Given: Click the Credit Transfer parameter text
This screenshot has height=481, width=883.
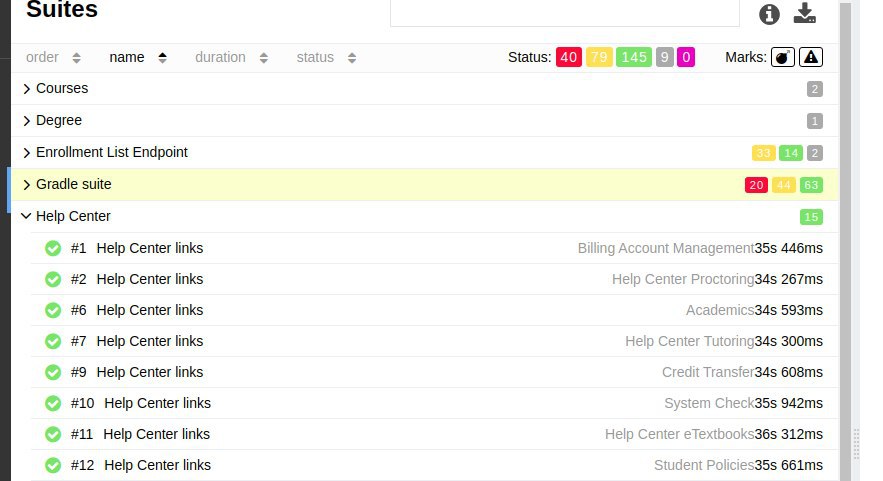Looking at the screenshot, I should pos(708,372).
